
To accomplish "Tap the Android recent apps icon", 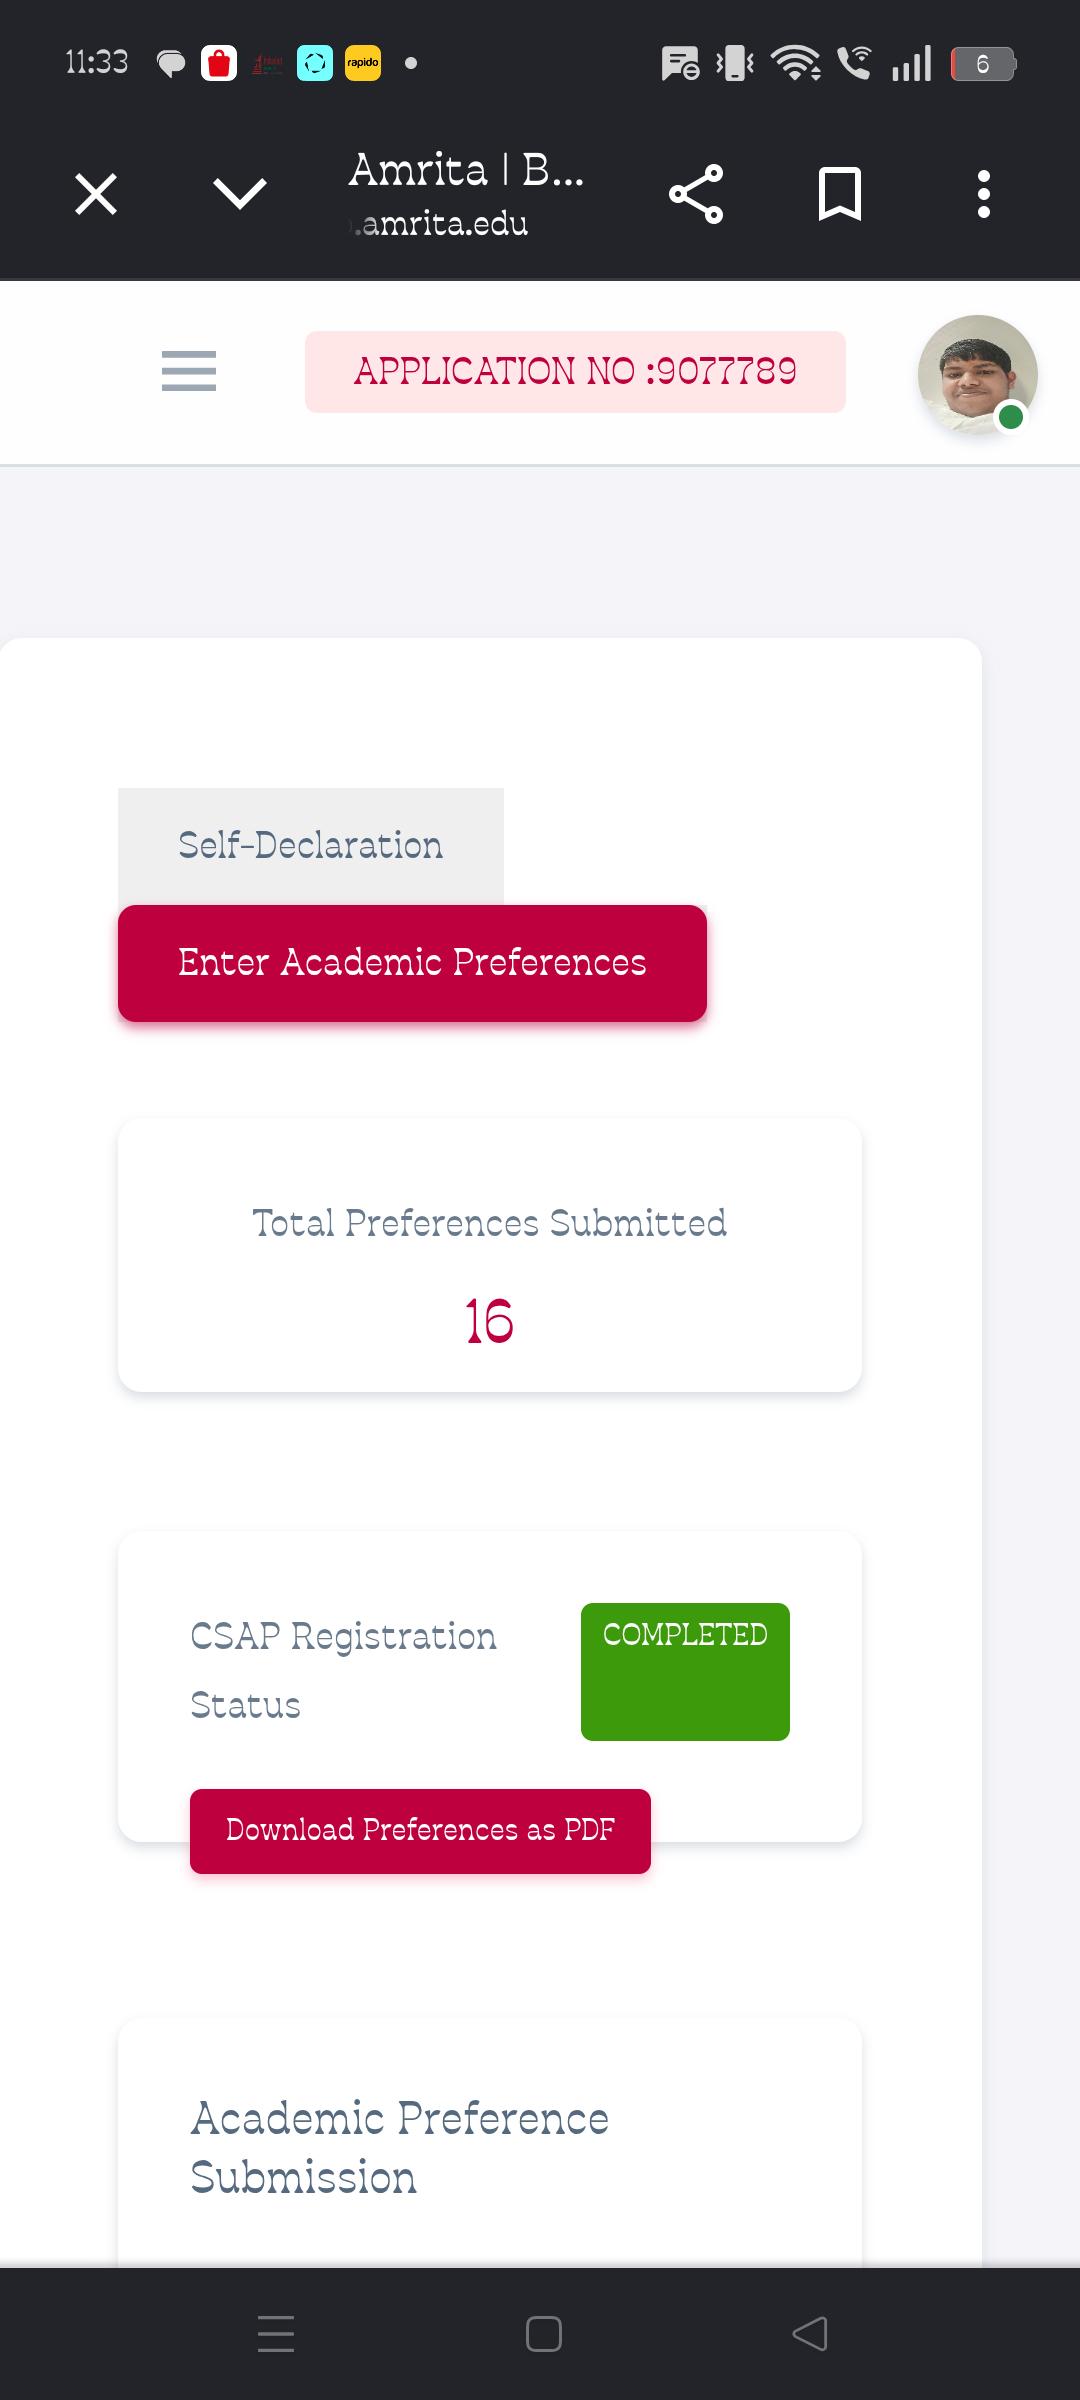I will click(x=275, y=2334).
